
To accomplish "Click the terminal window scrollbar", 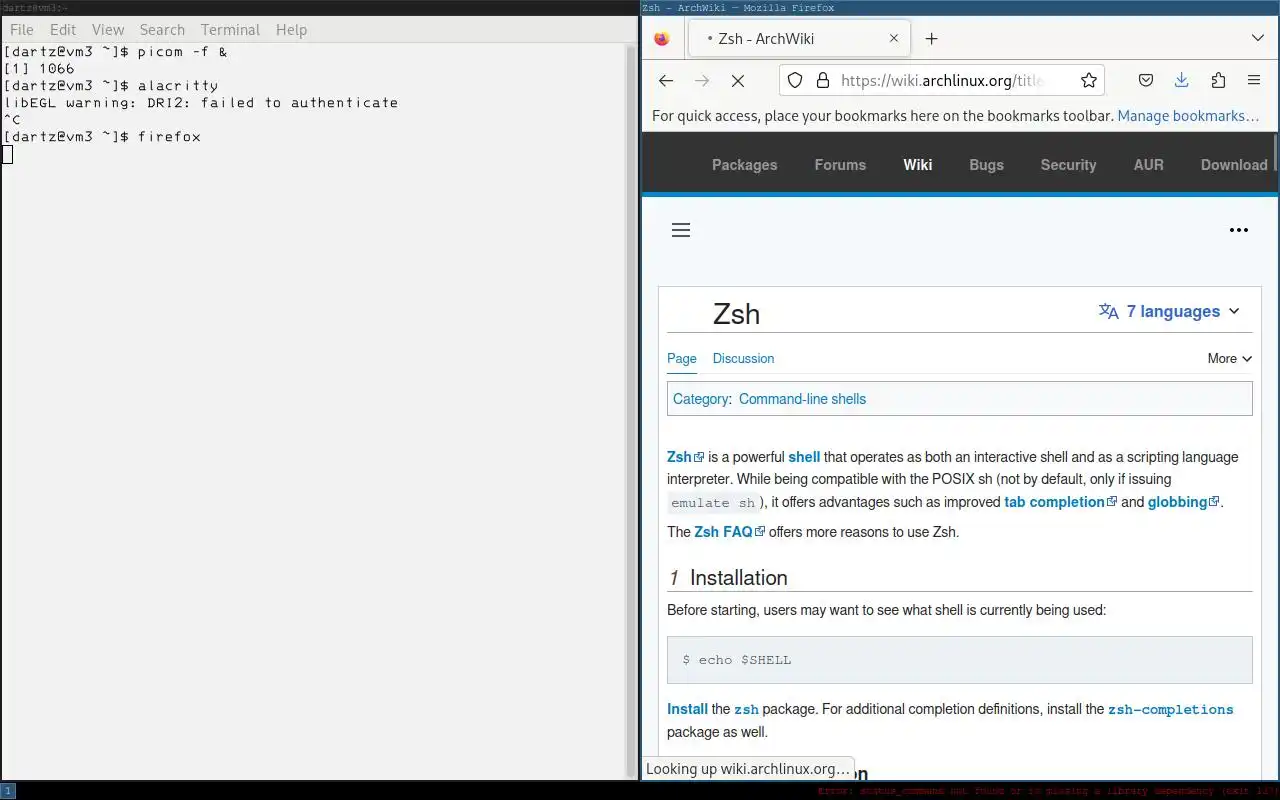I will pyautogui.click(x=631, y=410).
